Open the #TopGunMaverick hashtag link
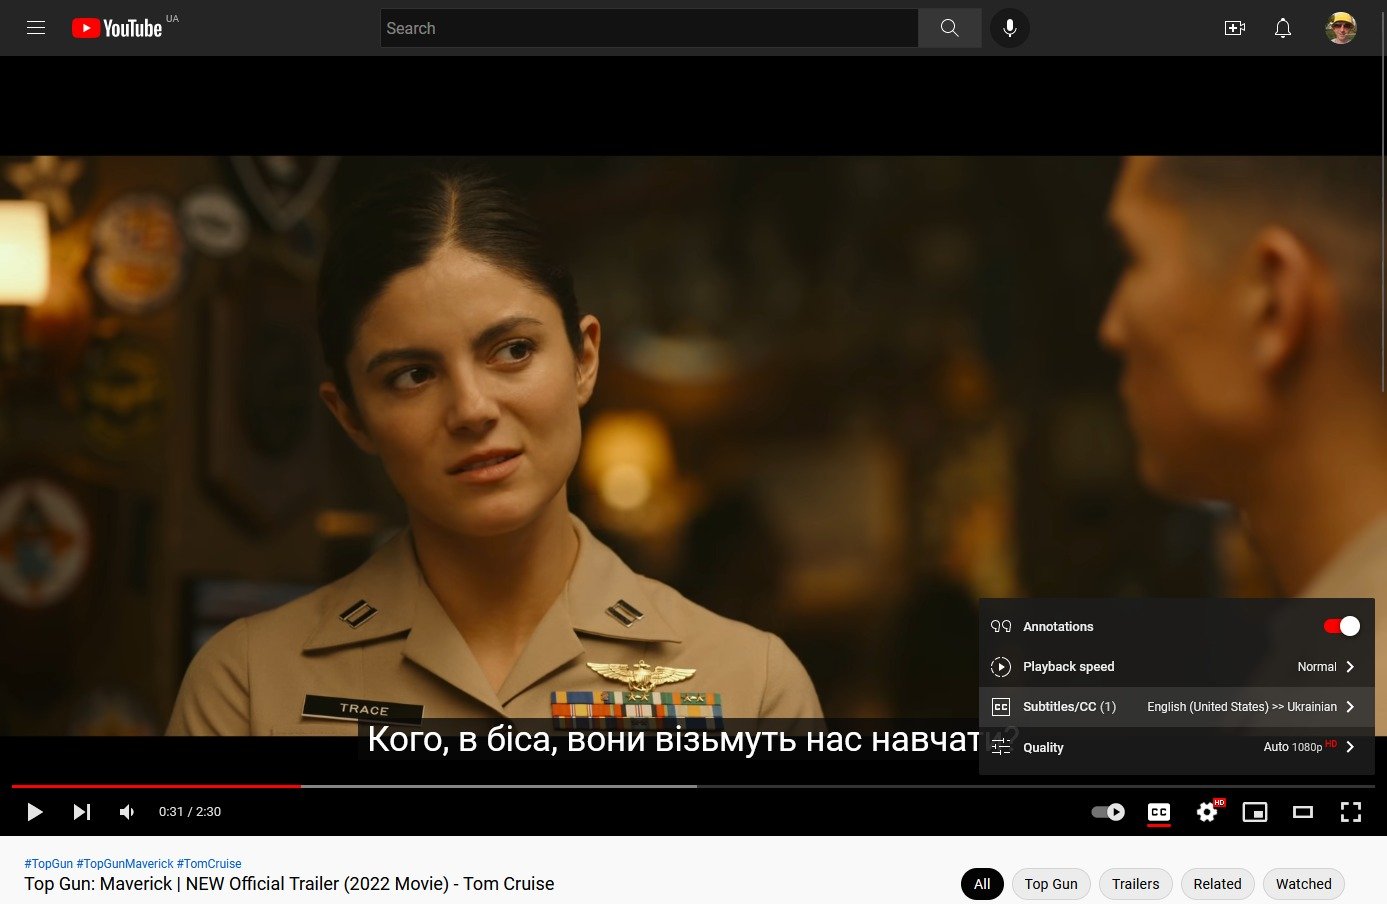Viewport: 1387px width, 904px height. (x=125, y=864)
